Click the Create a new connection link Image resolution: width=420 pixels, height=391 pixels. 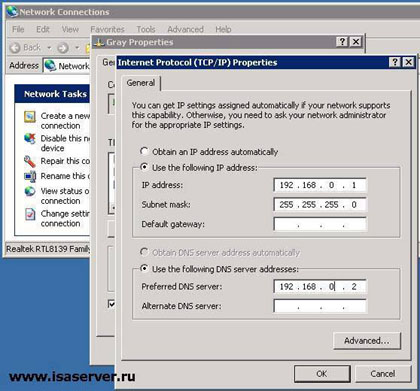click(65, 121)
